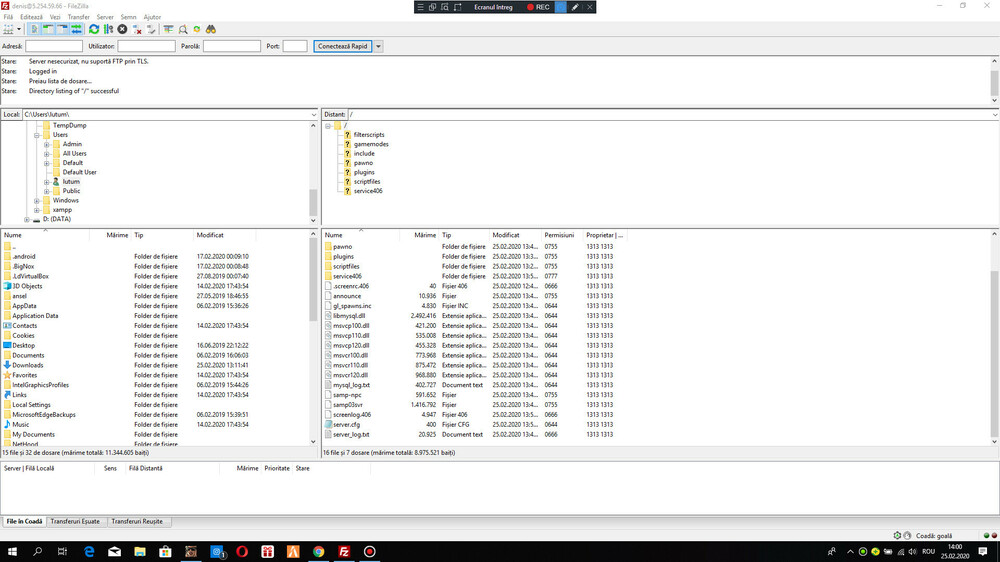
Task: Click the Windows Start button
Action: tap(12, 552)
